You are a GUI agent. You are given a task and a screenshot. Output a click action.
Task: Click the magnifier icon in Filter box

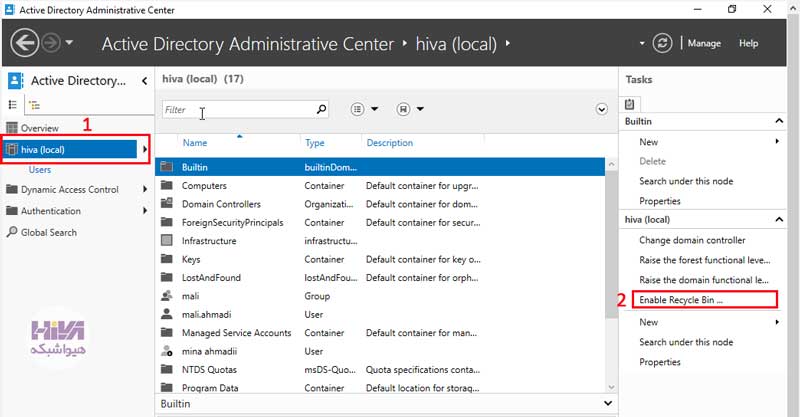(x=321, y=109)
